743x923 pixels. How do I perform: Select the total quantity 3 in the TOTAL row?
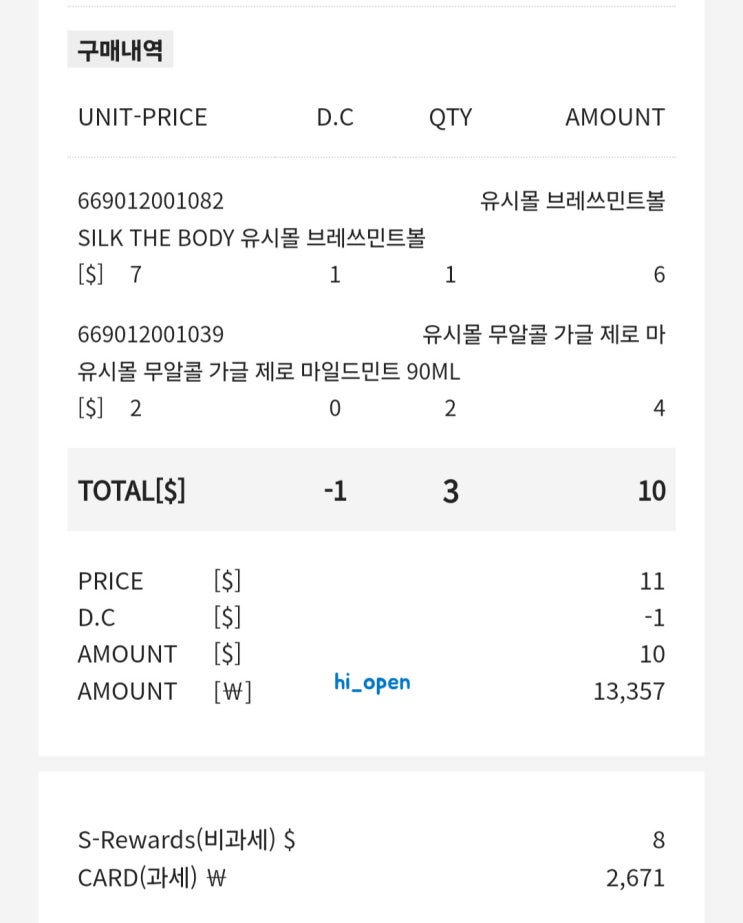[x=450, y=491]
